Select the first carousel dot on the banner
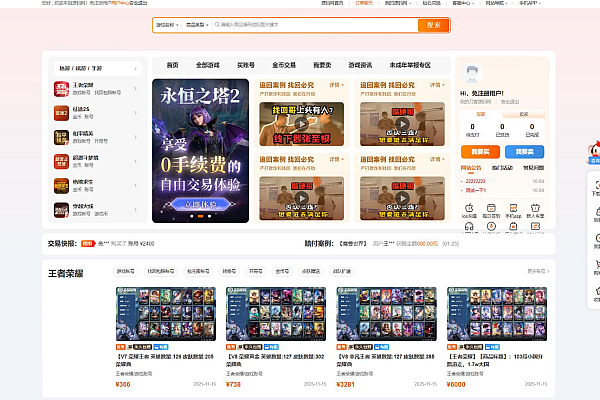Screen dimensions: 600x400 point(192,216)
